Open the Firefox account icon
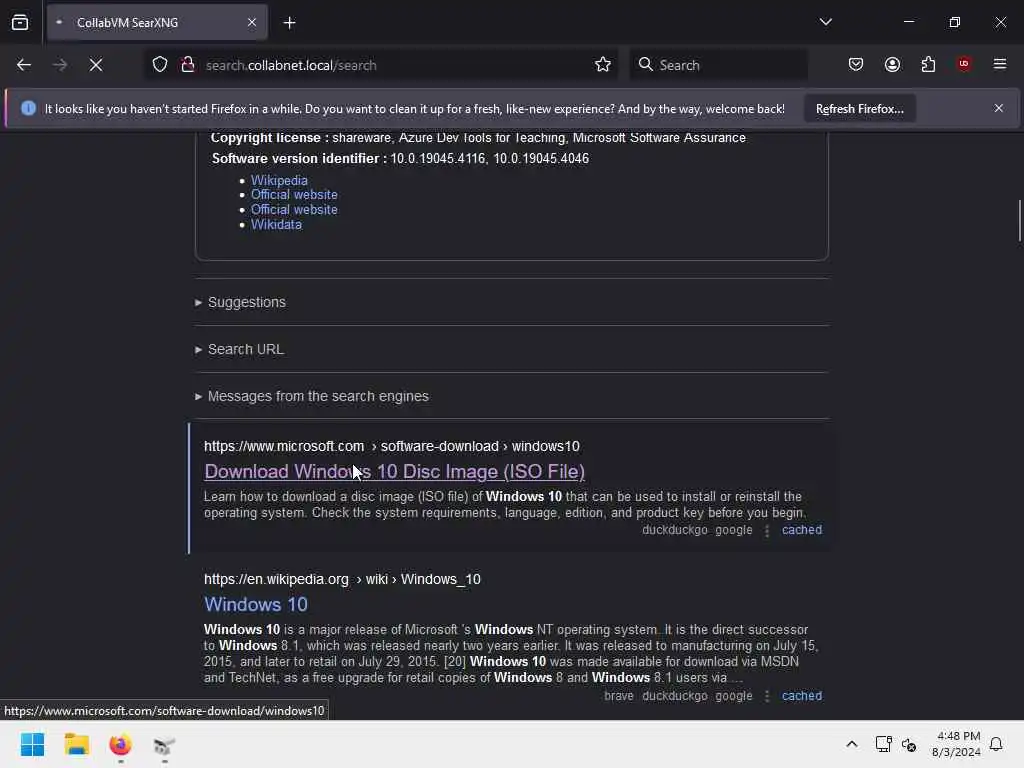The image size is (1024, 768). [892, 65]
